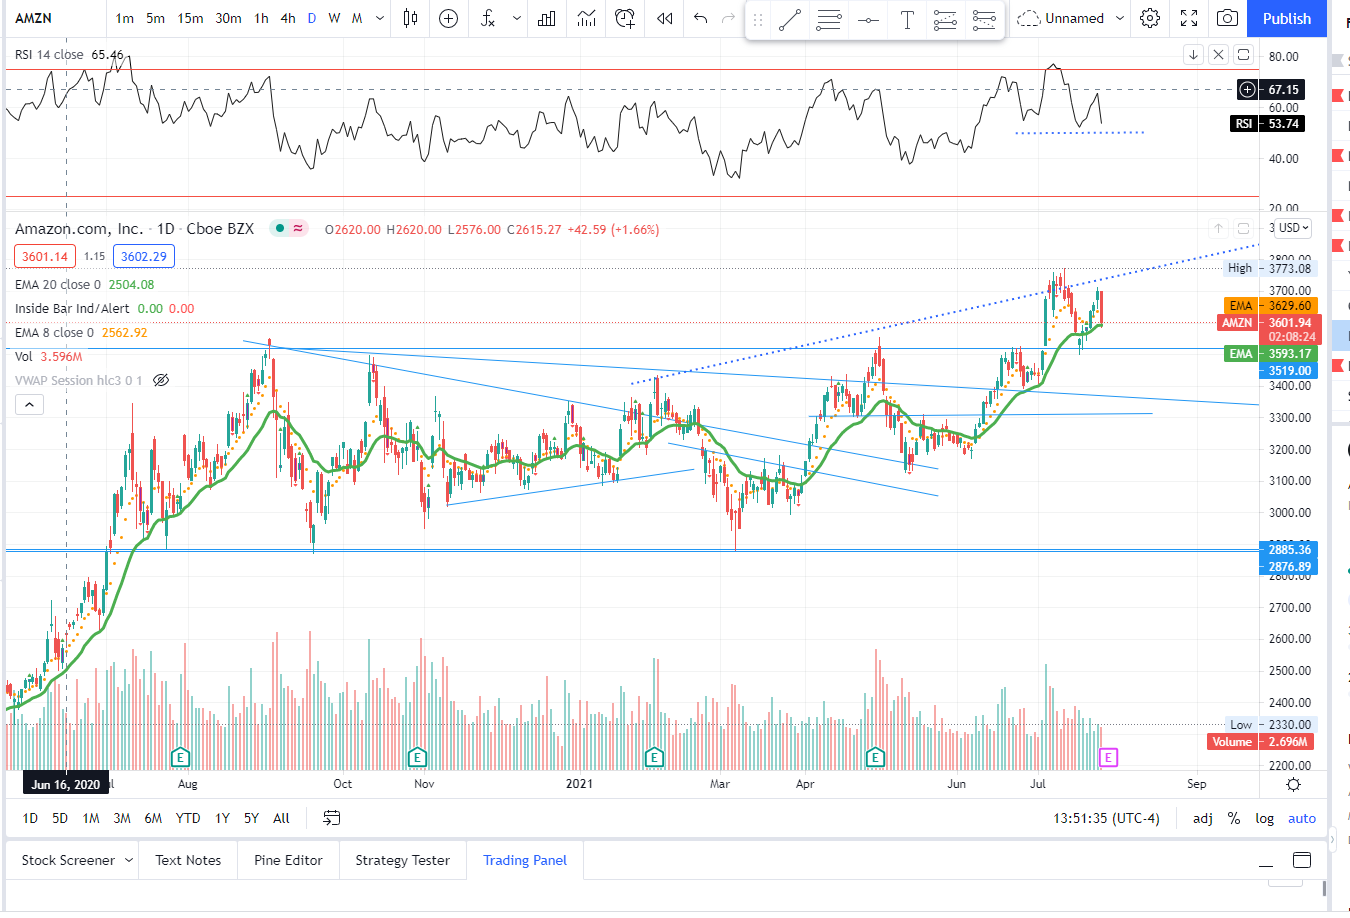The height and width of the screenshot is (918, 1350).
Task: Click the compare or add symbol icon
Action: 449,18
